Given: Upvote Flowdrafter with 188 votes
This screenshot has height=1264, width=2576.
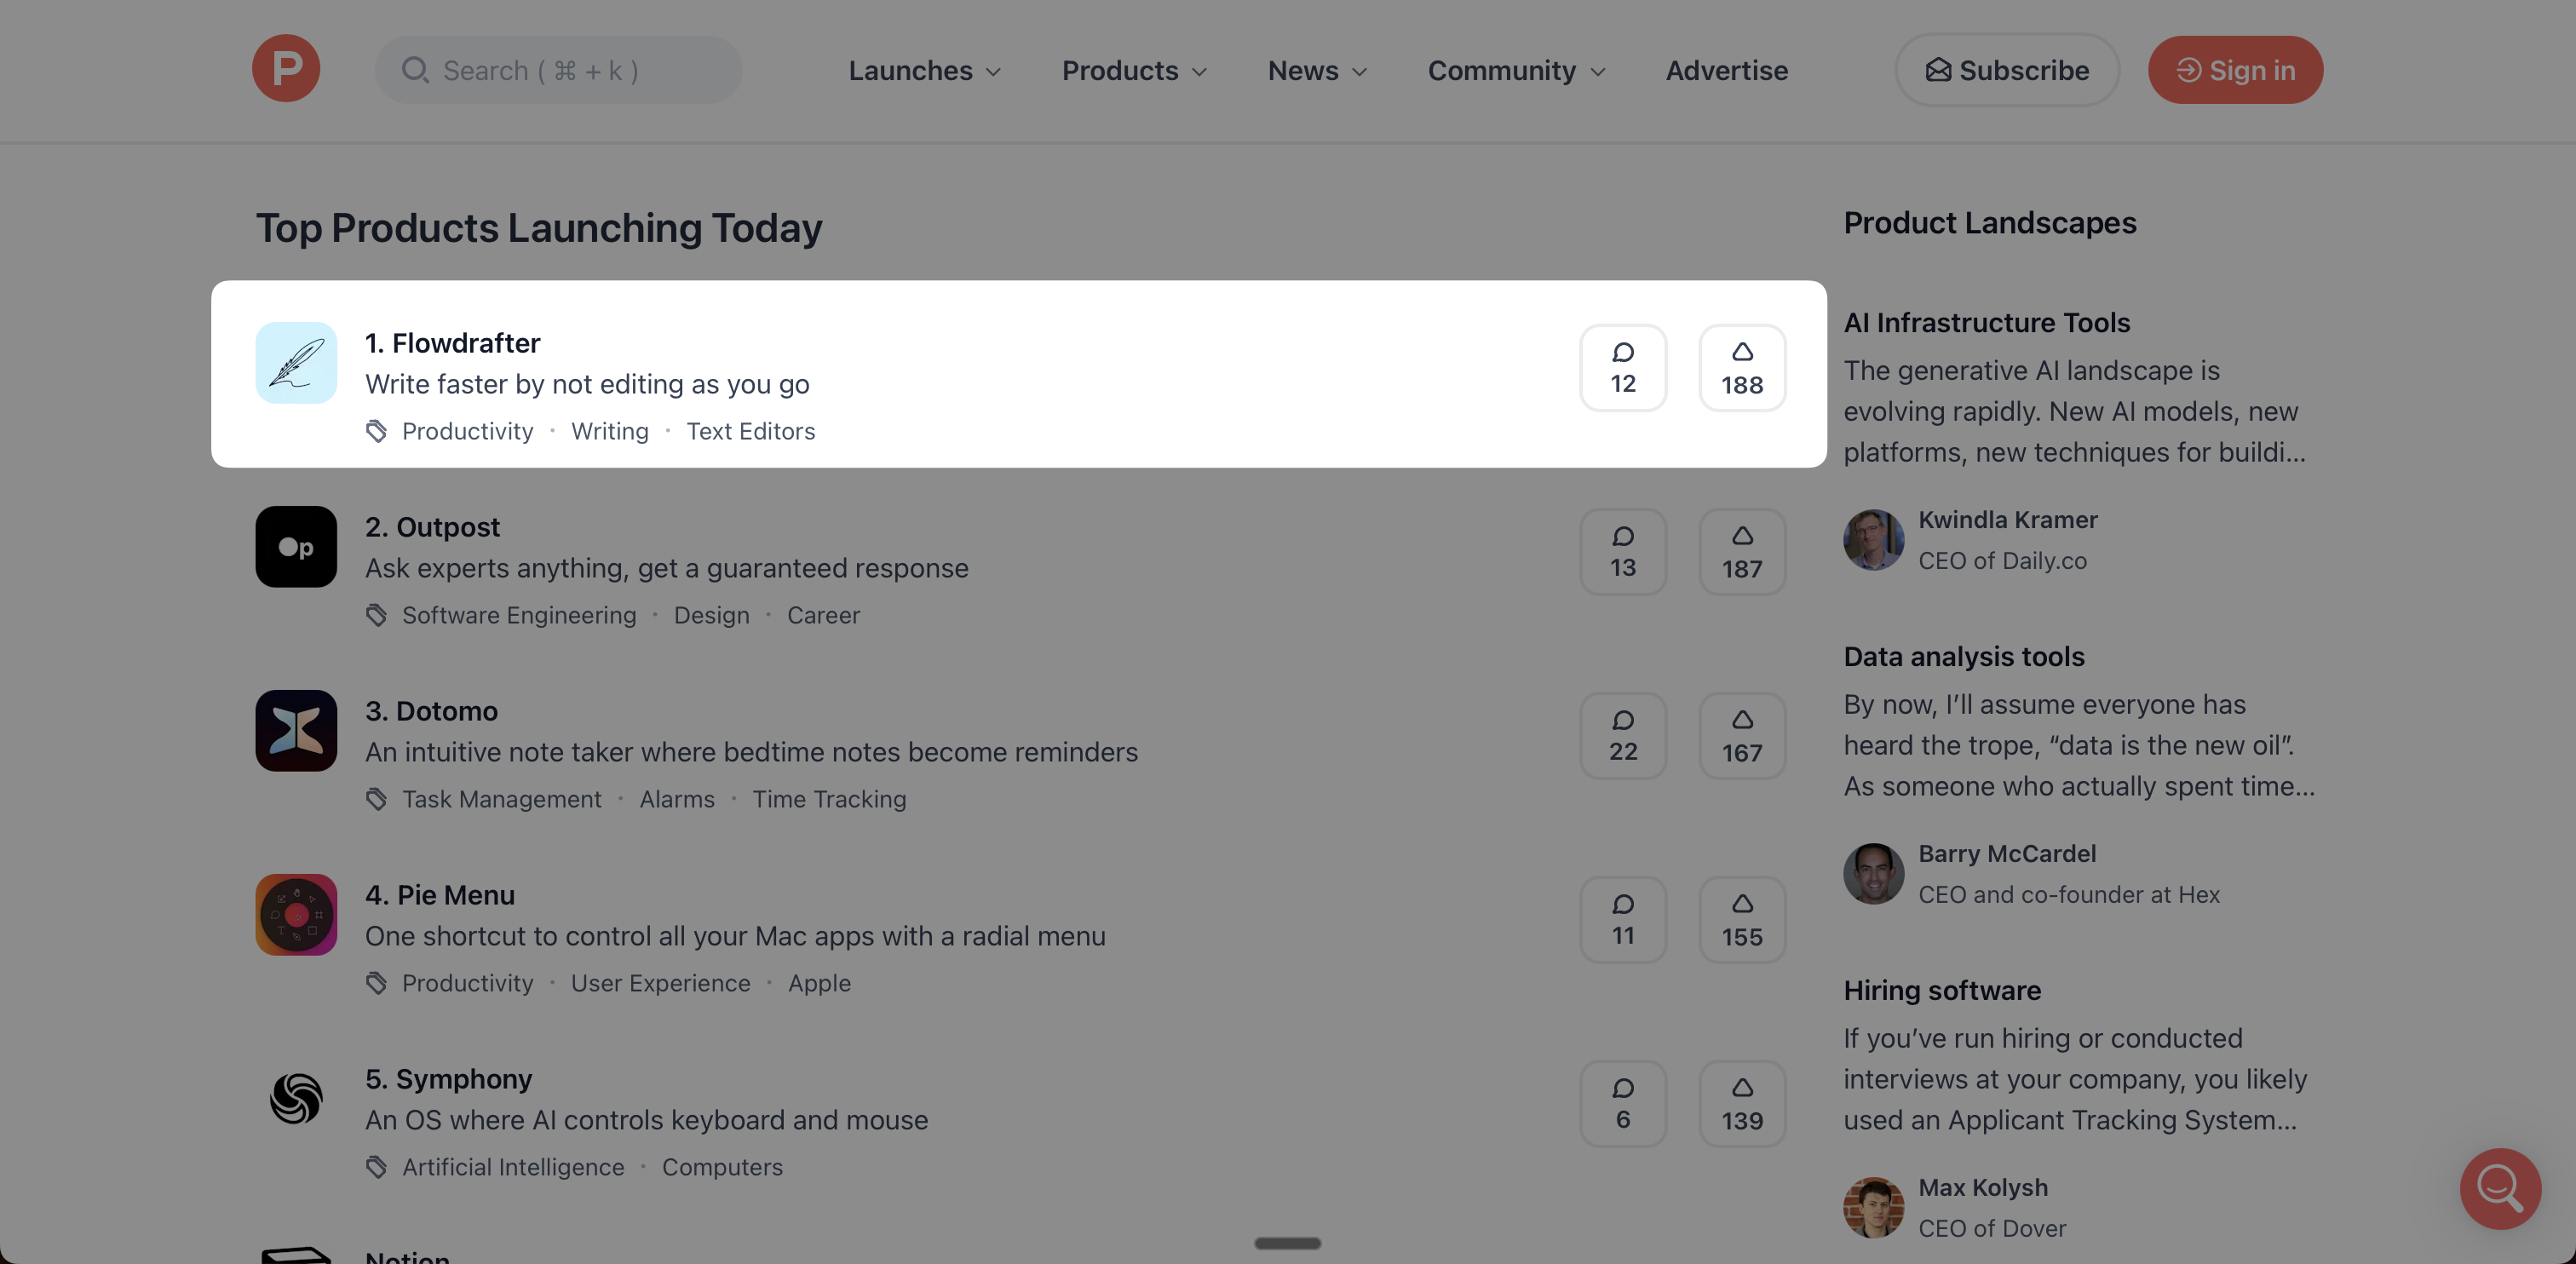Looking at the screenshot, I should (1742, 368).
